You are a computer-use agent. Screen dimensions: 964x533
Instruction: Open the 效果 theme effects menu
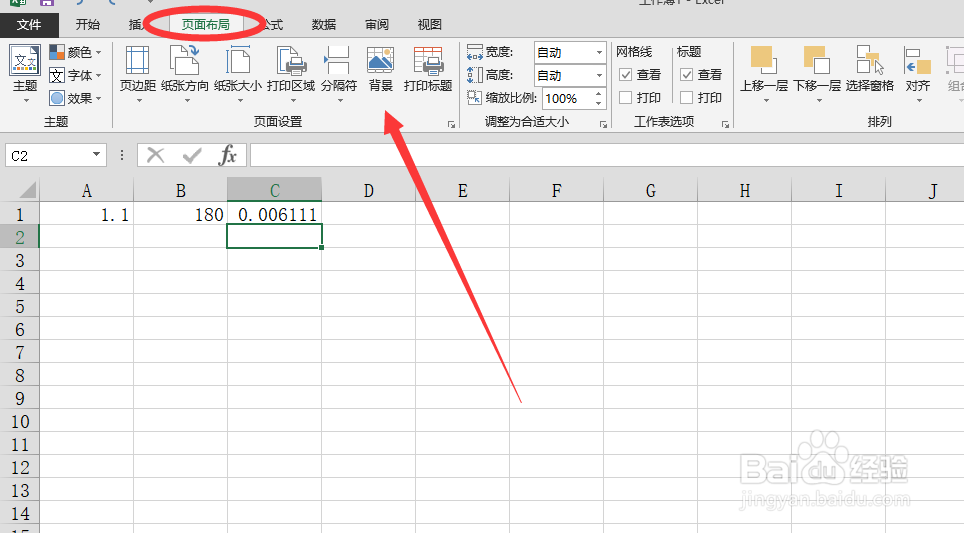coord(75,98)
